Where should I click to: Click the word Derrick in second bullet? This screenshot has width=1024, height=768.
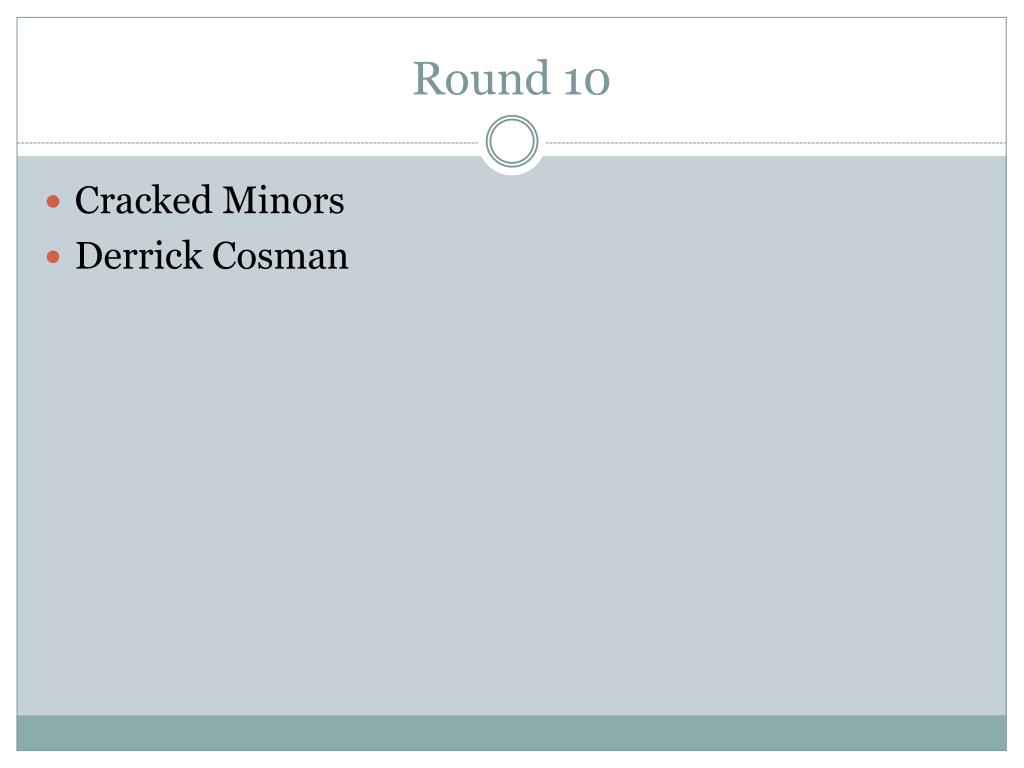point(138,255)
